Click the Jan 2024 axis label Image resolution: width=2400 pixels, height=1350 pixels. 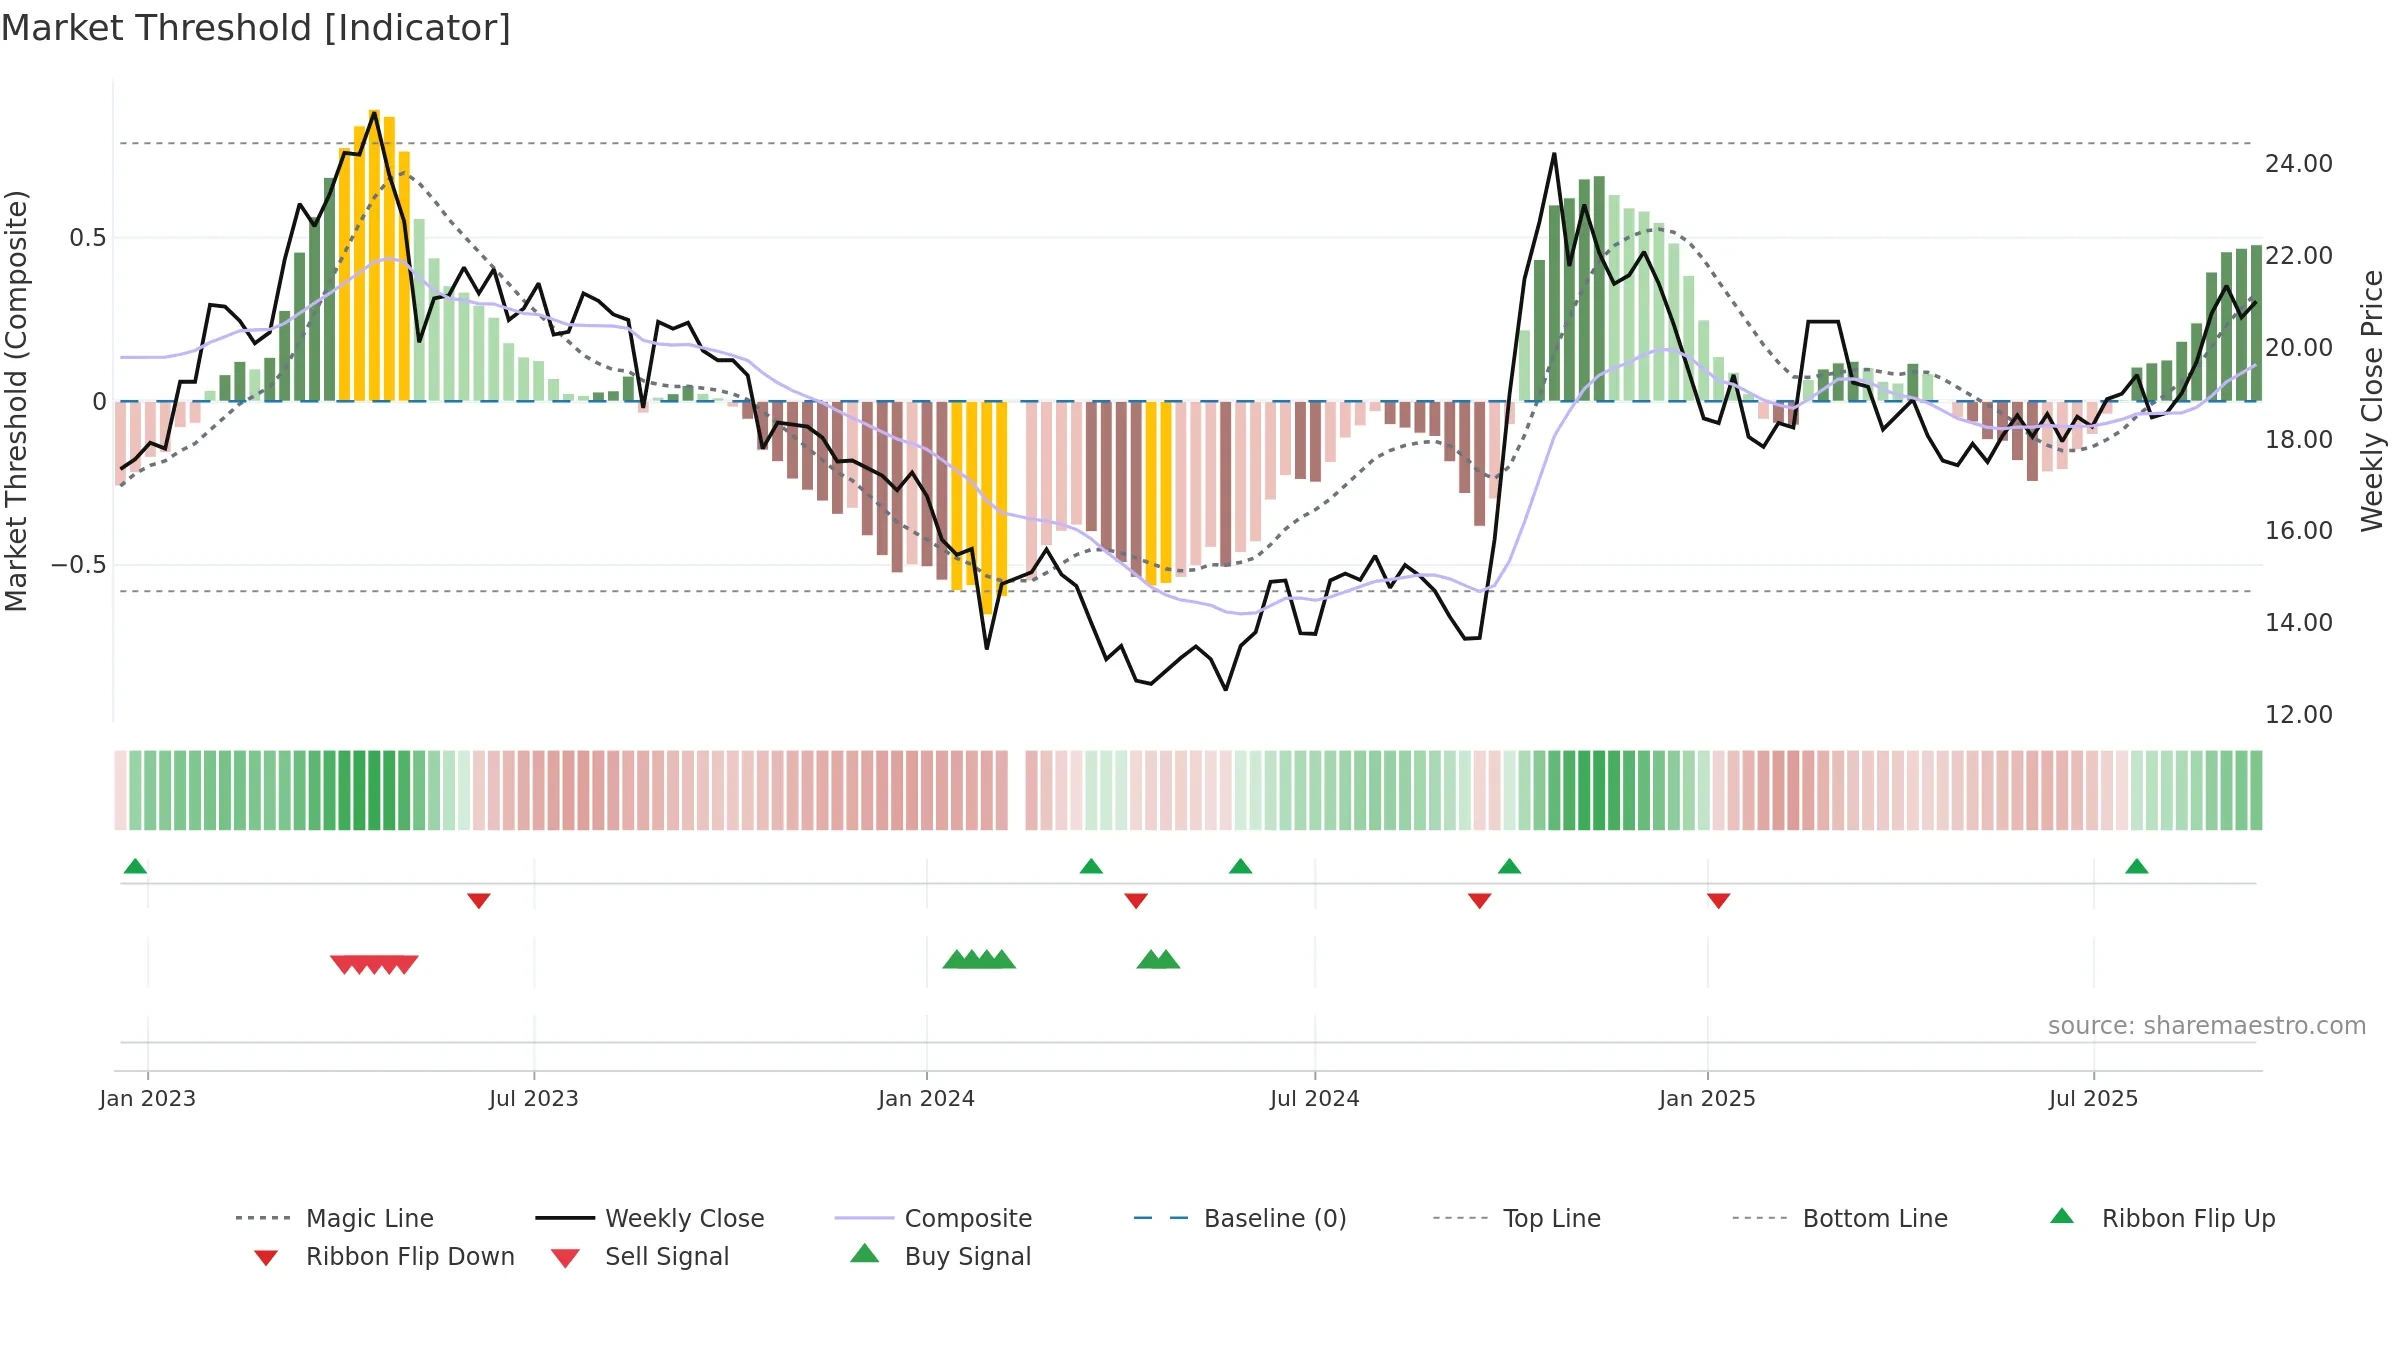tap(927, 1099)
